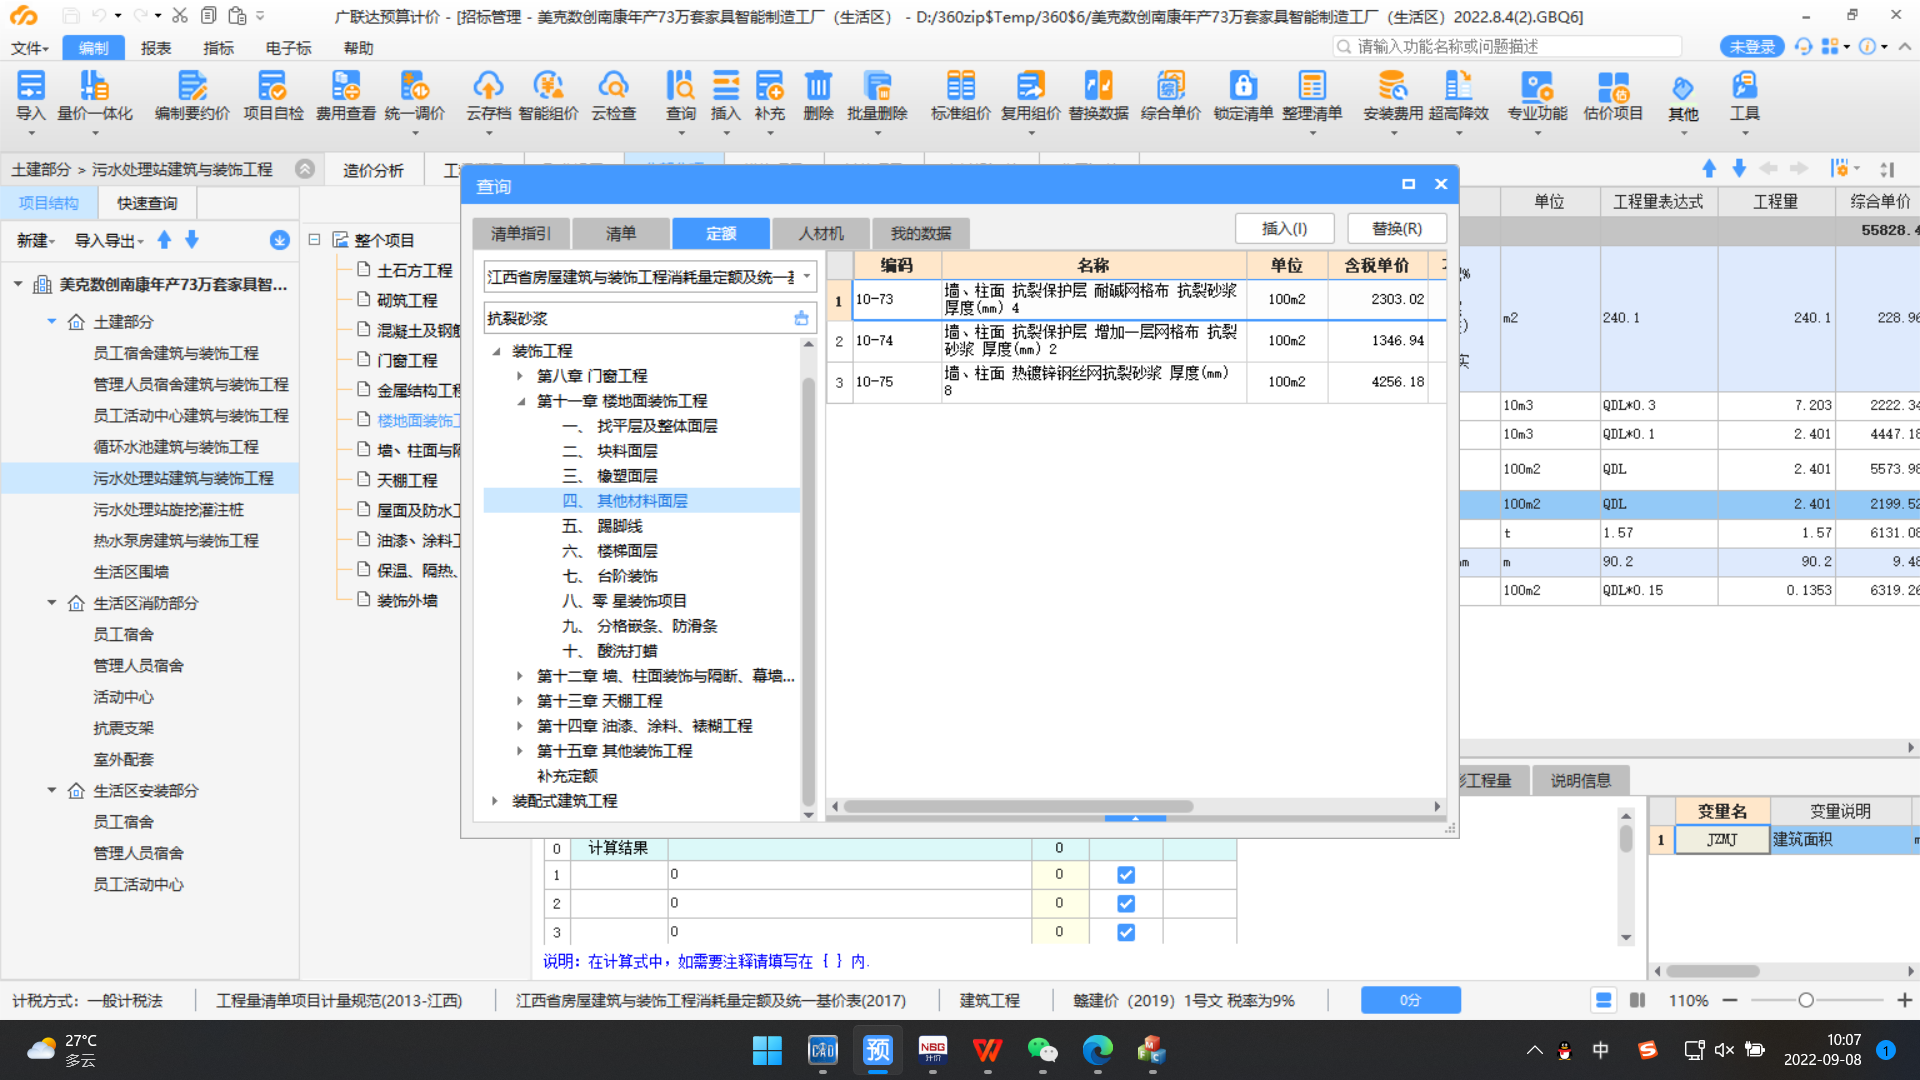This screenshot has width=1920, height=1080.
Task: Open the 造价分析 tab
Action: tap(373, 170)
